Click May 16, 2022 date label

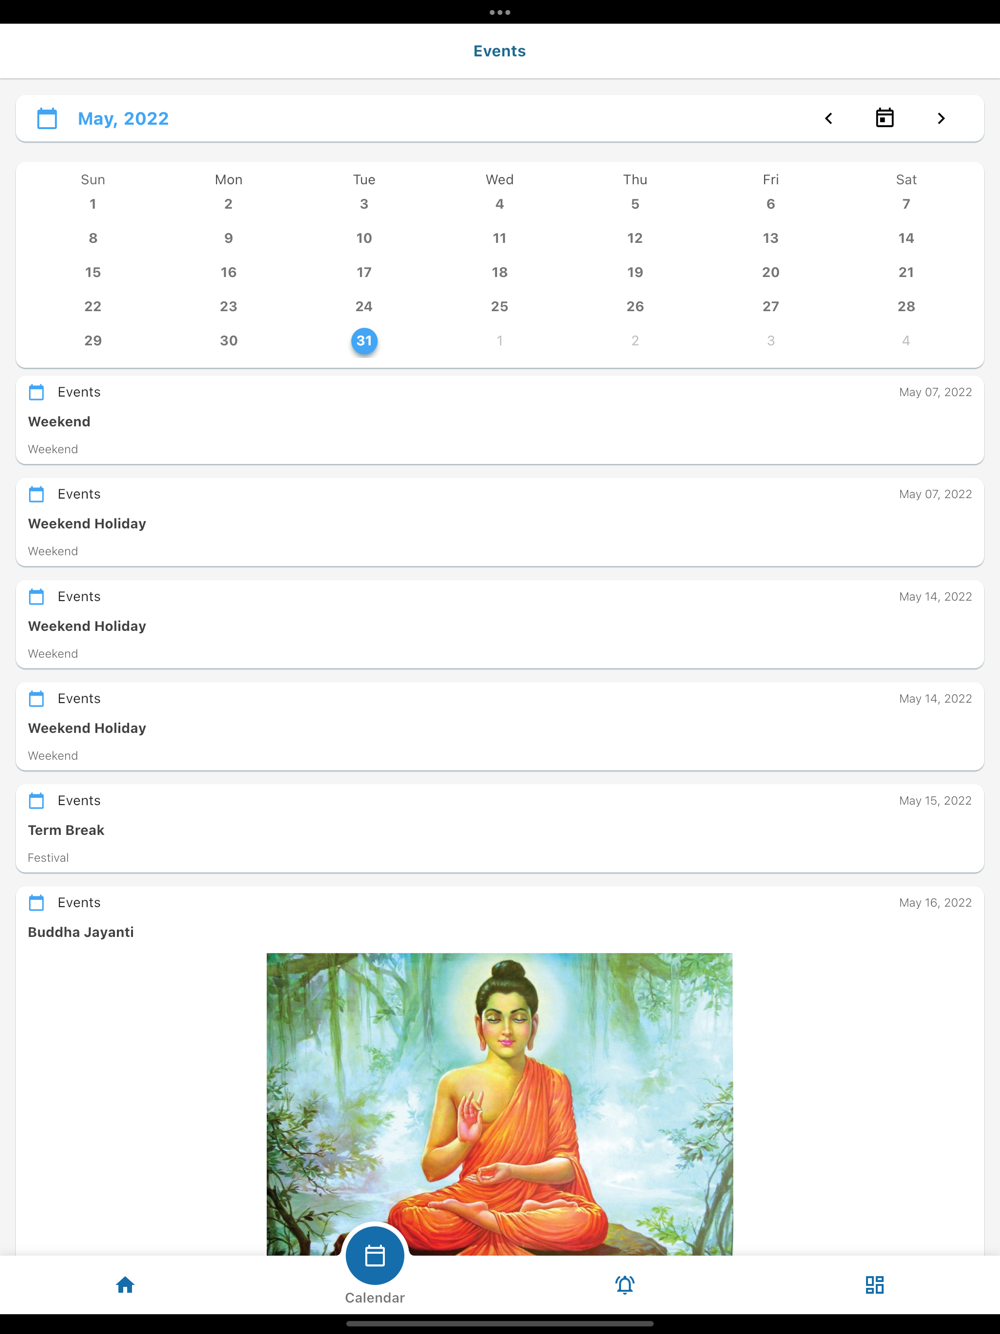pyautogui.click(x=935, y=903)
